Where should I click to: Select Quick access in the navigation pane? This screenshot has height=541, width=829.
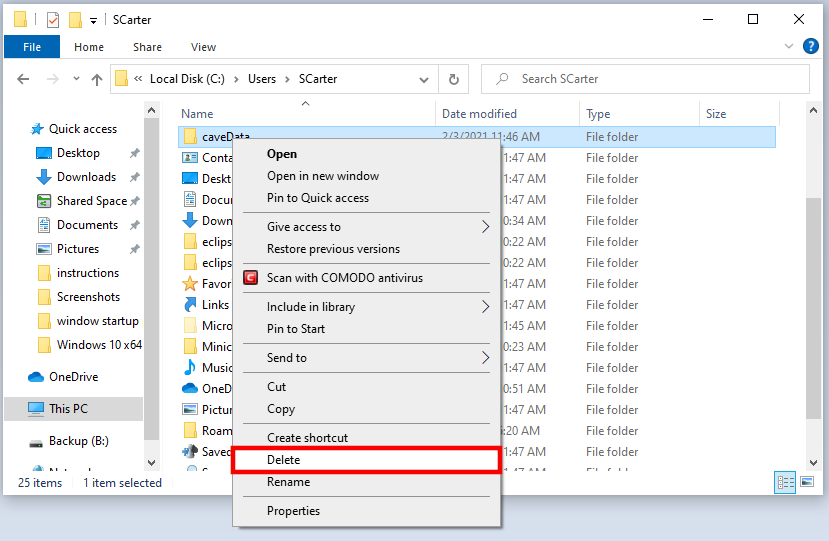pyautogui.click(x=83, y=129)
